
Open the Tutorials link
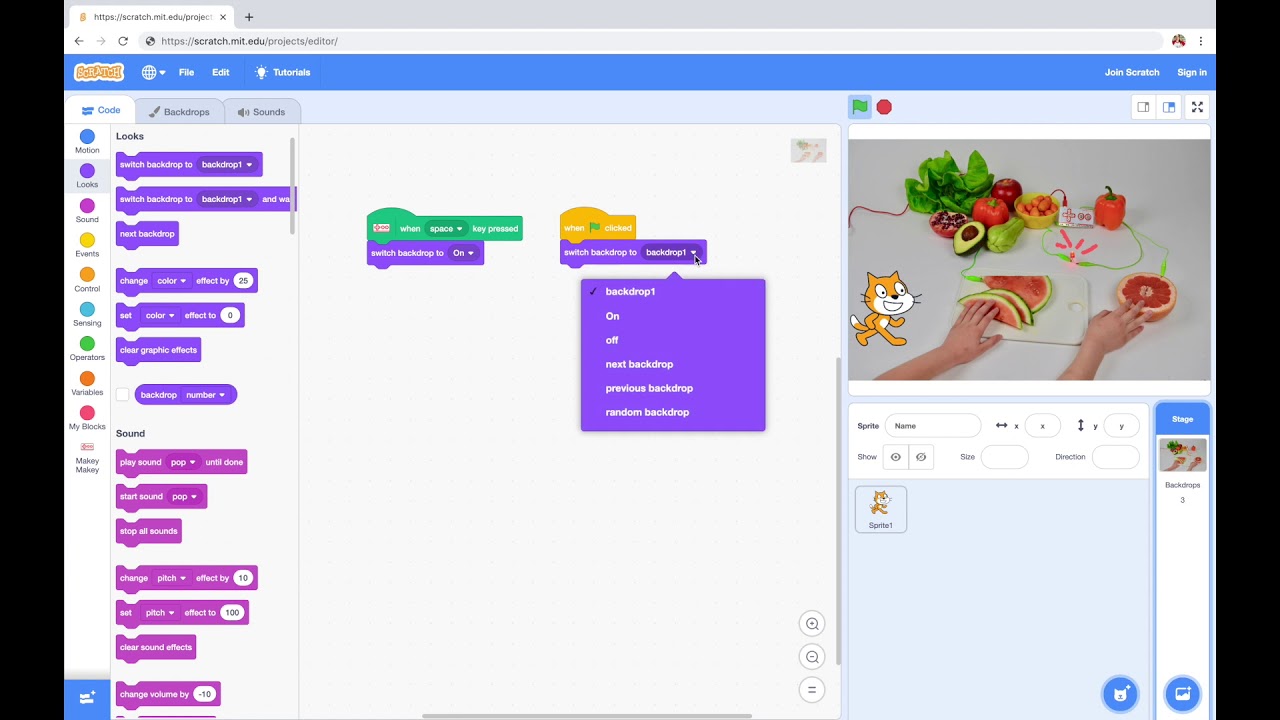coord(282,72)
